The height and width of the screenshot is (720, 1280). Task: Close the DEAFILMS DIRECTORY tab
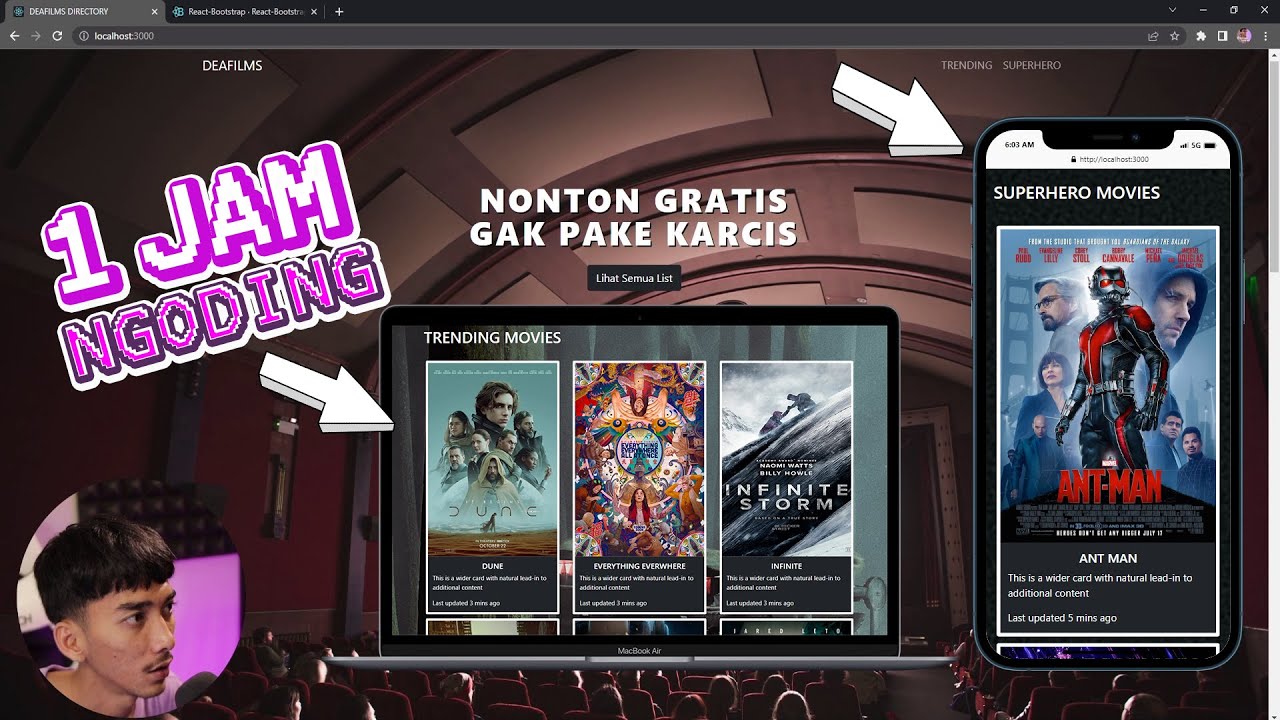154,12
